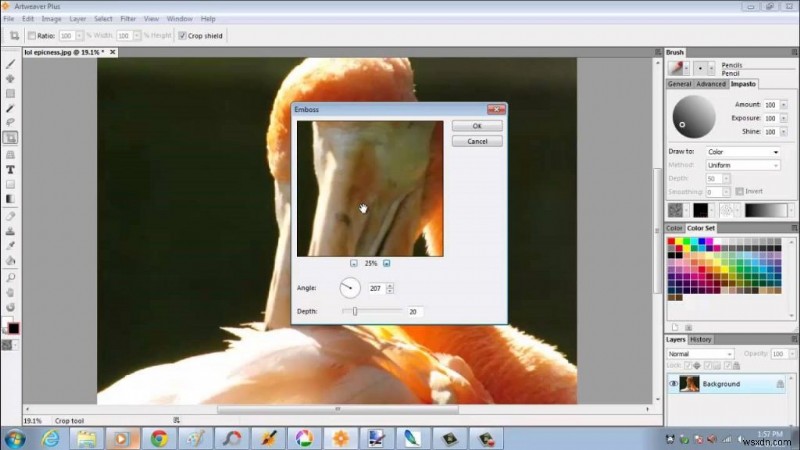Screen dimensions: 800x450
Task: Select the Lasso tool
Action: 10,122
